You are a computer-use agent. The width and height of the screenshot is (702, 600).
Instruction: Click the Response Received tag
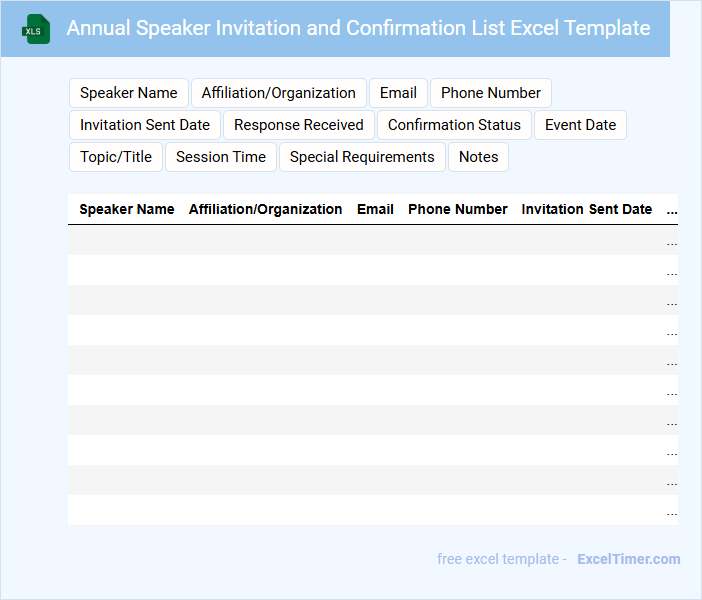point(299,125)
